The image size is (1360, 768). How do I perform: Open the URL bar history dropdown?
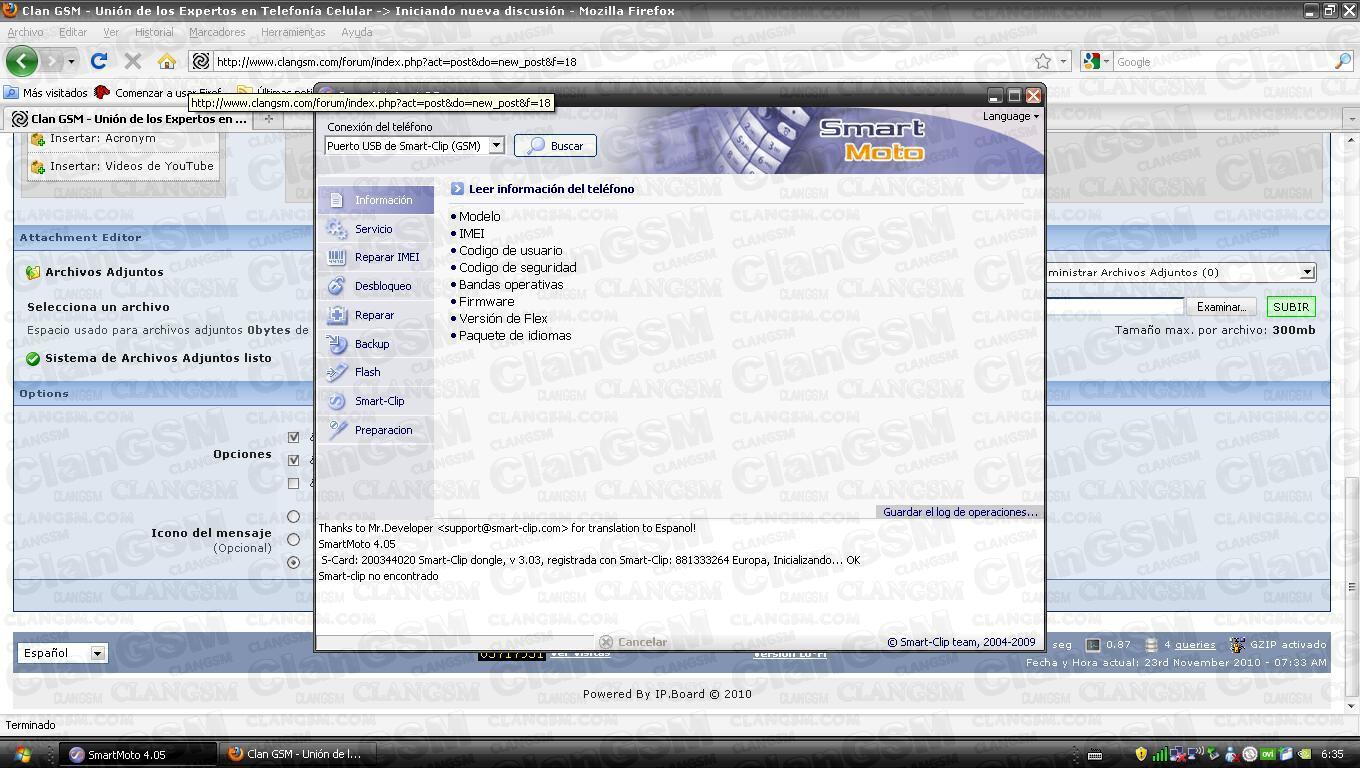click(1063, 61)
